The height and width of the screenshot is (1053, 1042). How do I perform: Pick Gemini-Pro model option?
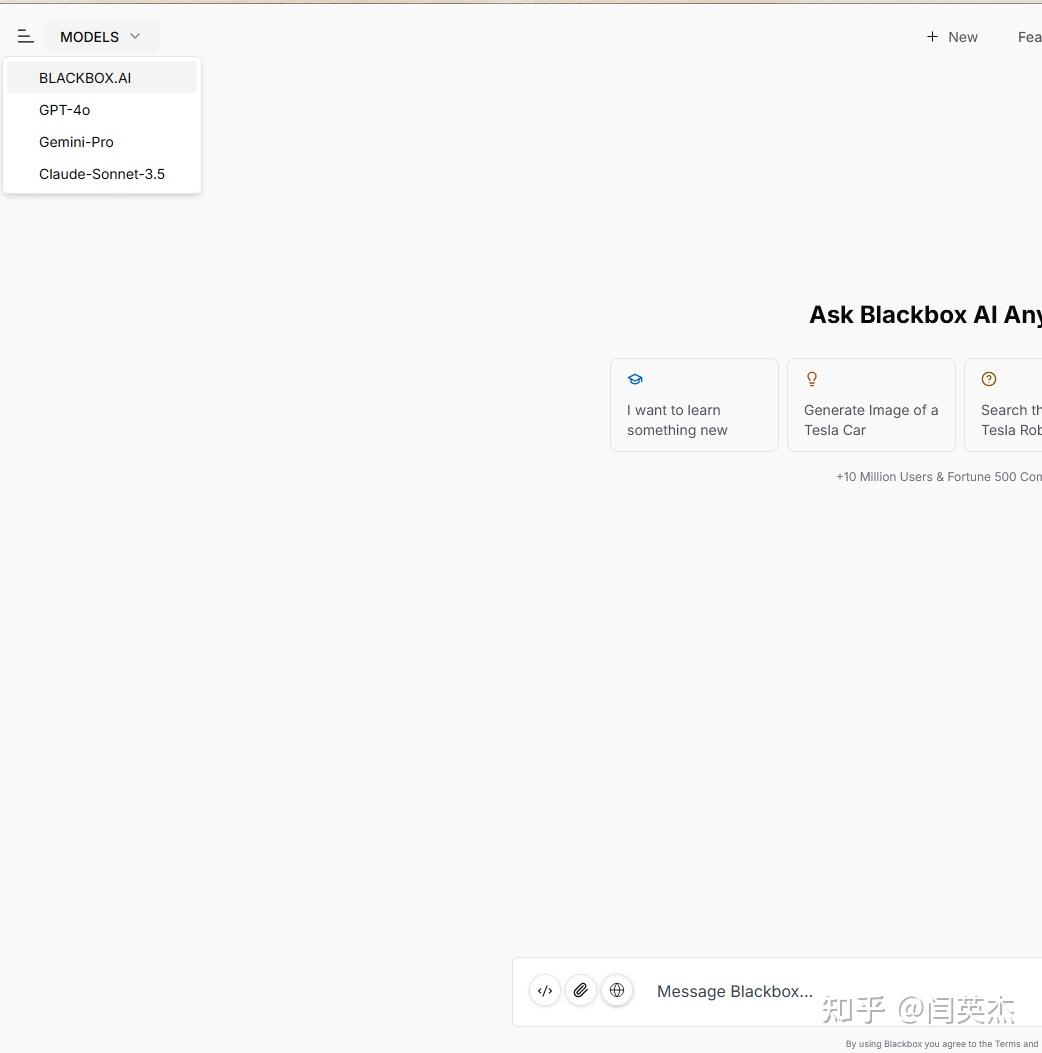[x=102, y=142]
